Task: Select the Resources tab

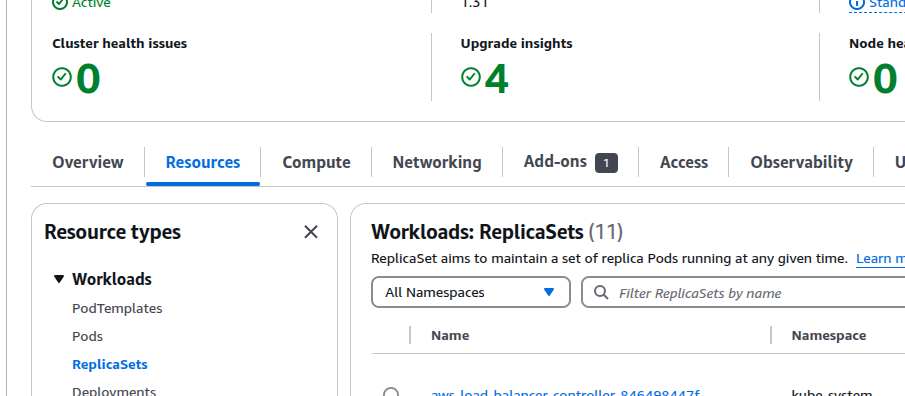Action: [x=203, y=162]
